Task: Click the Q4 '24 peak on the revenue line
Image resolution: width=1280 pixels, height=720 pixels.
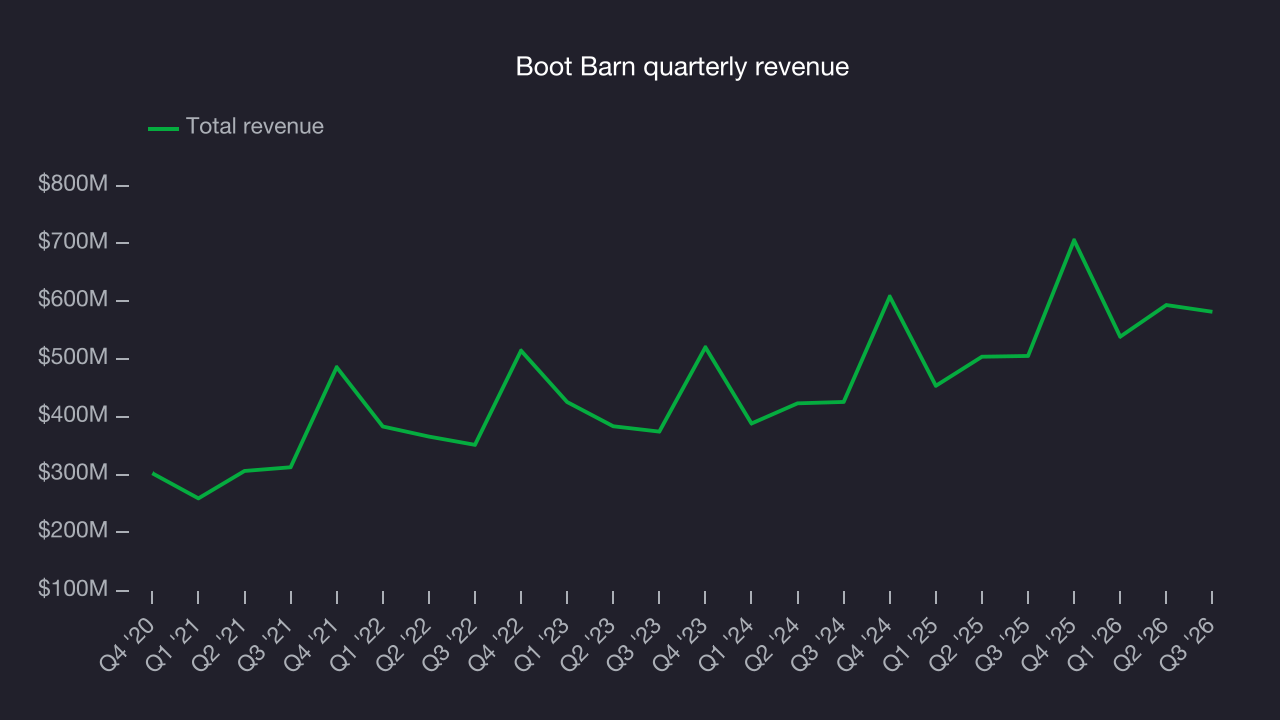Action: 889,296
